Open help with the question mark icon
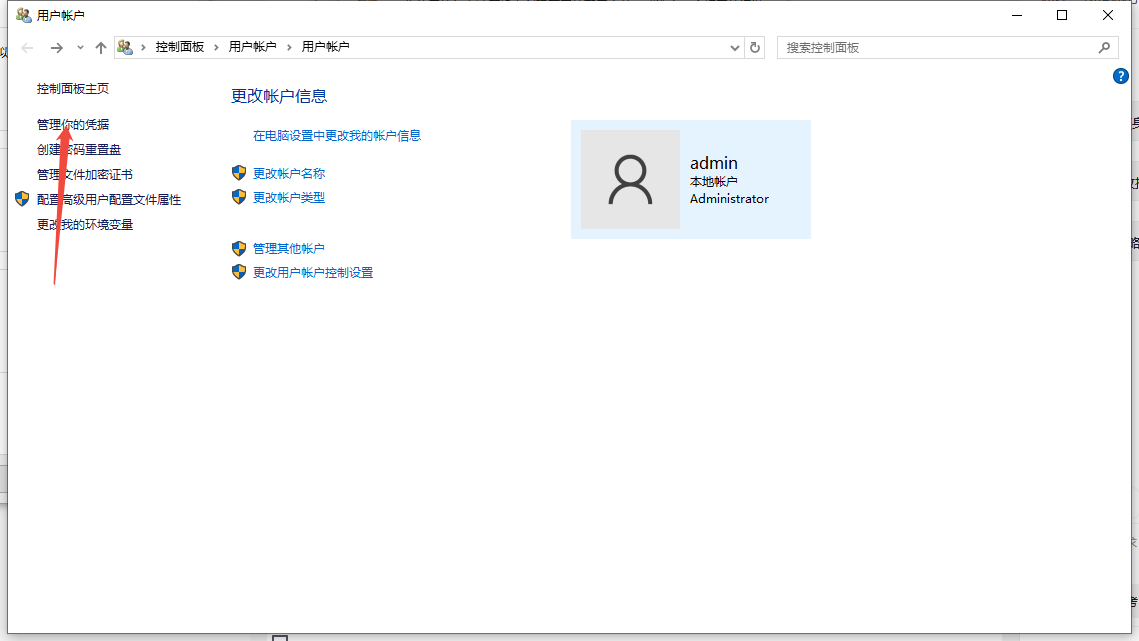 point(1120,76)
